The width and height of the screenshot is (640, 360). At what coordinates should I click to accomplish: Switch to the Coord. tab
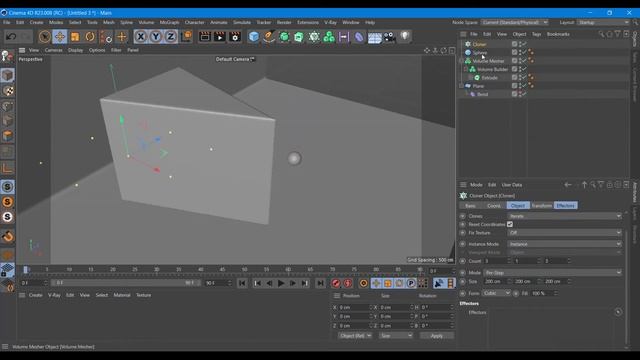click(x=494, y=206)
